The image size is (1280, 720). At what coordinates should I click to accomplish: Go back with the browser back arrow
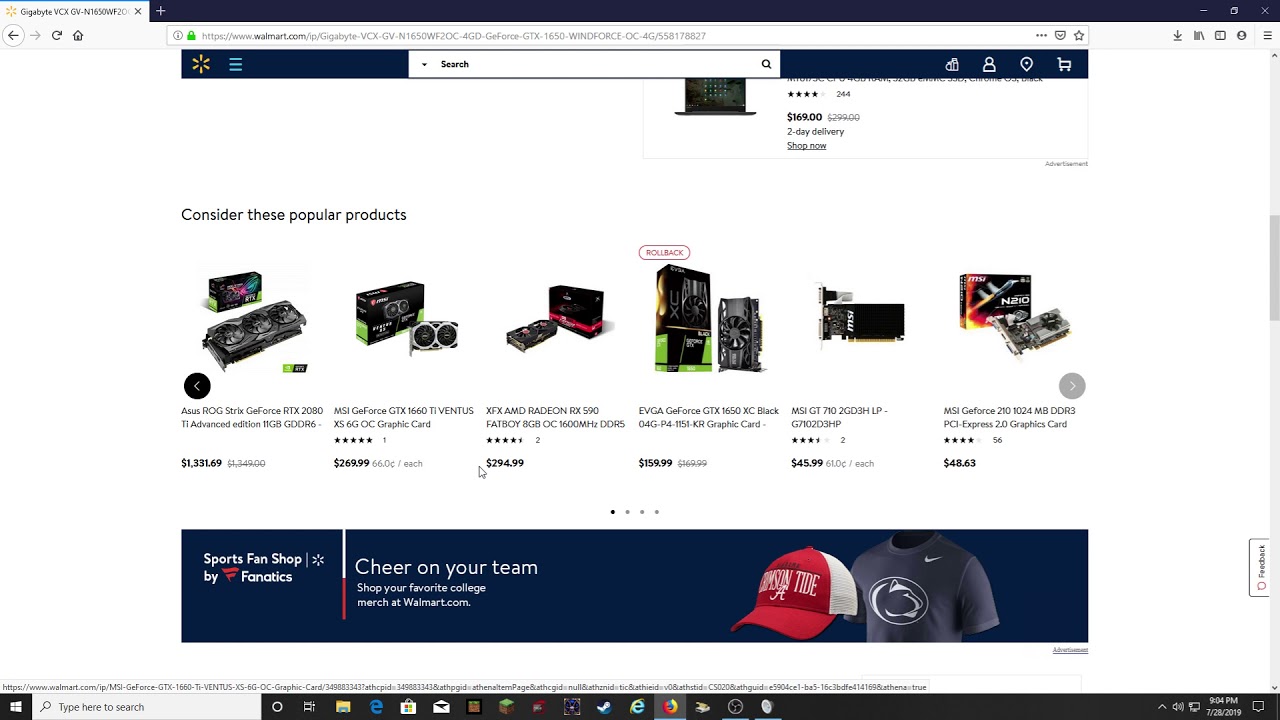(13, 35)
